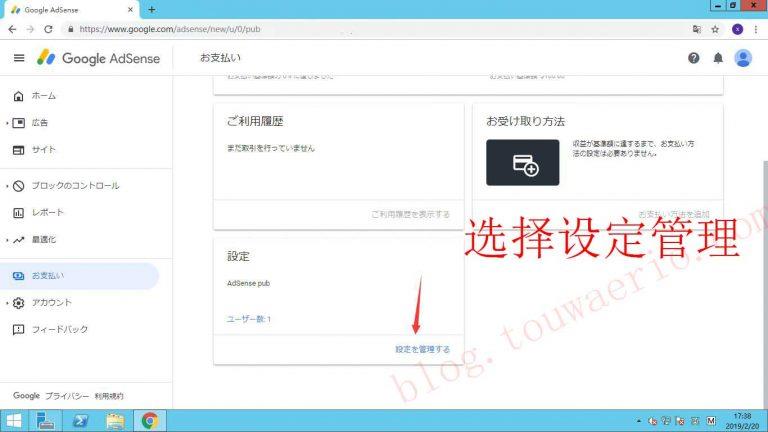
Task: Click the add payment card thumbnail
Action: (x=523, y=163)
